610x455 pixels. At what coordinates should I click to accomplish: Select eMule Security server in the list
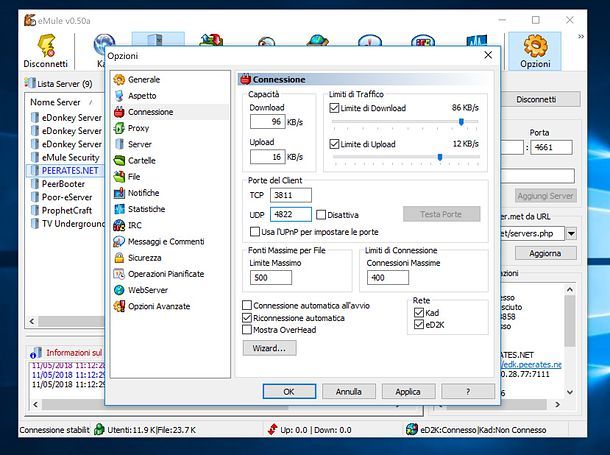pos(70,157)
